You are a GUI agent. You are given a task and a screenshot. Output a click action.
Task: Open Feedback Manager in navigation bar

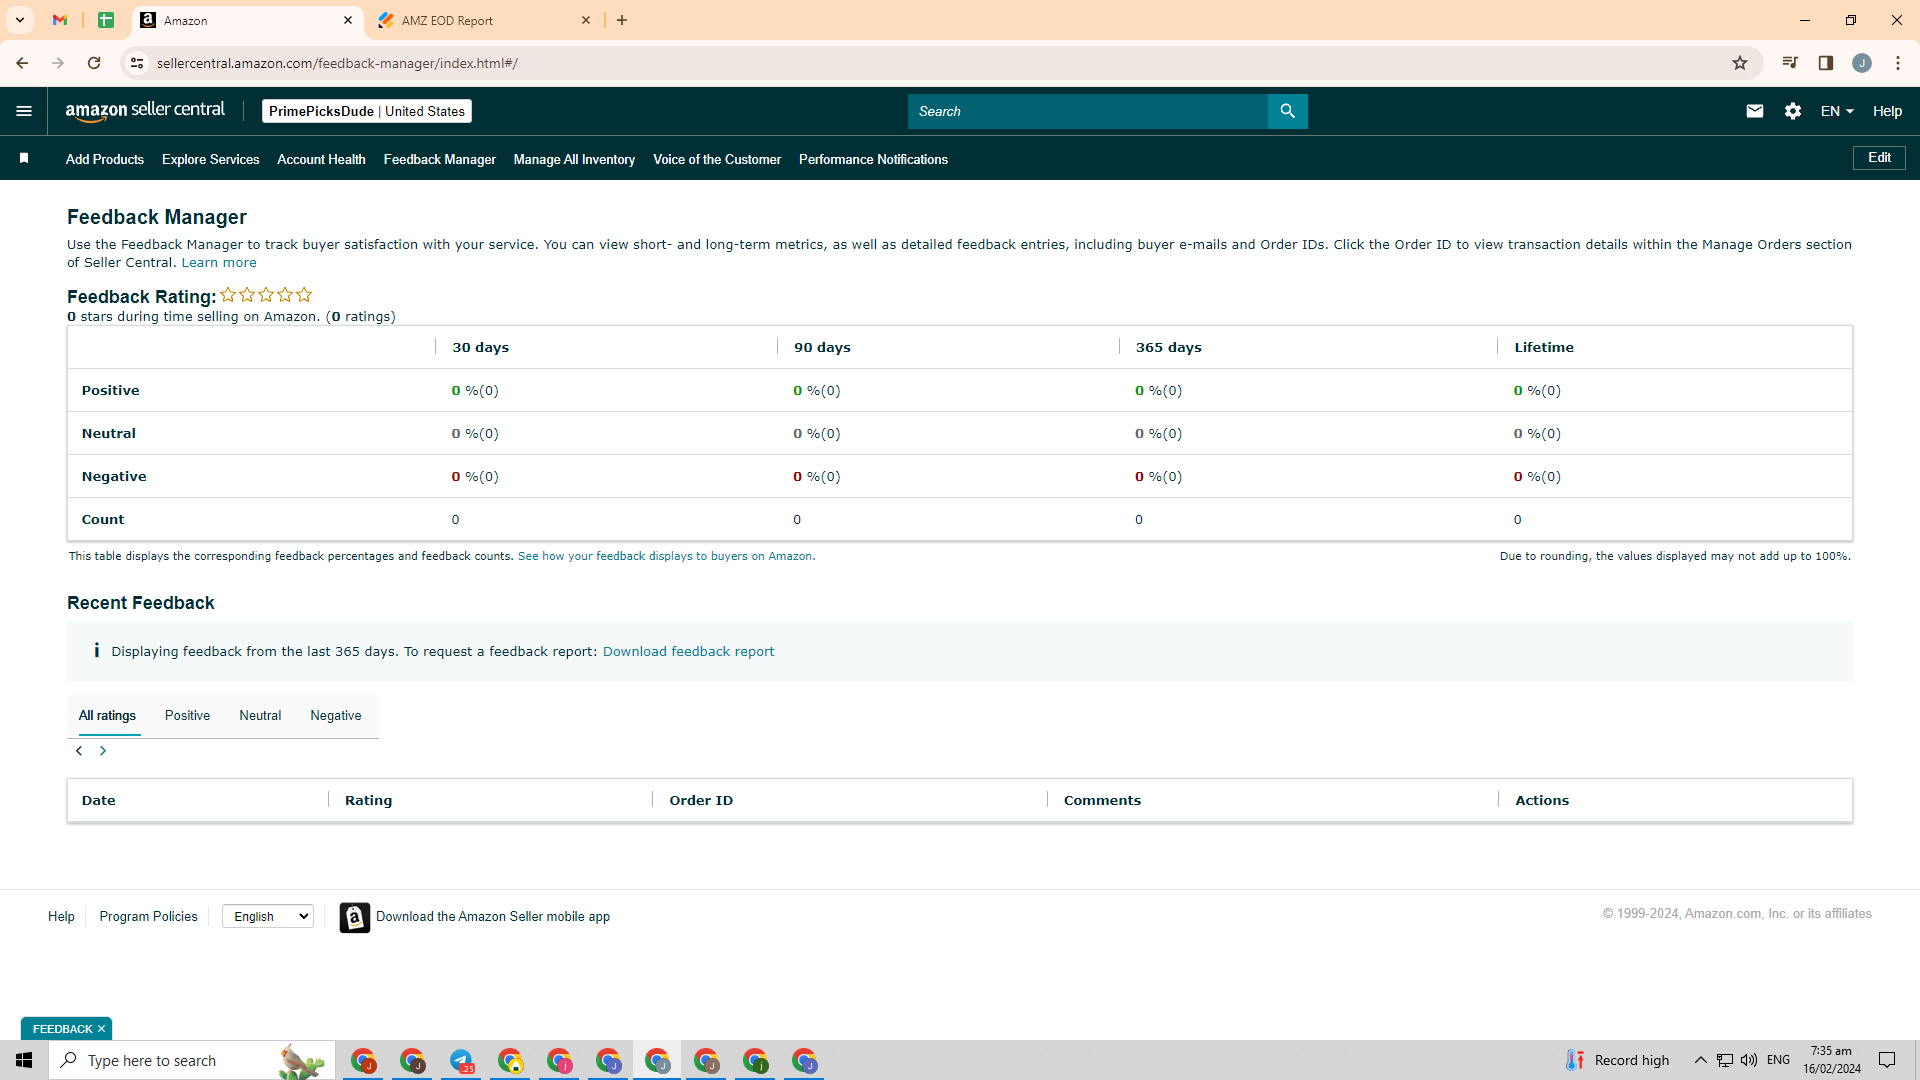(440, 159)
